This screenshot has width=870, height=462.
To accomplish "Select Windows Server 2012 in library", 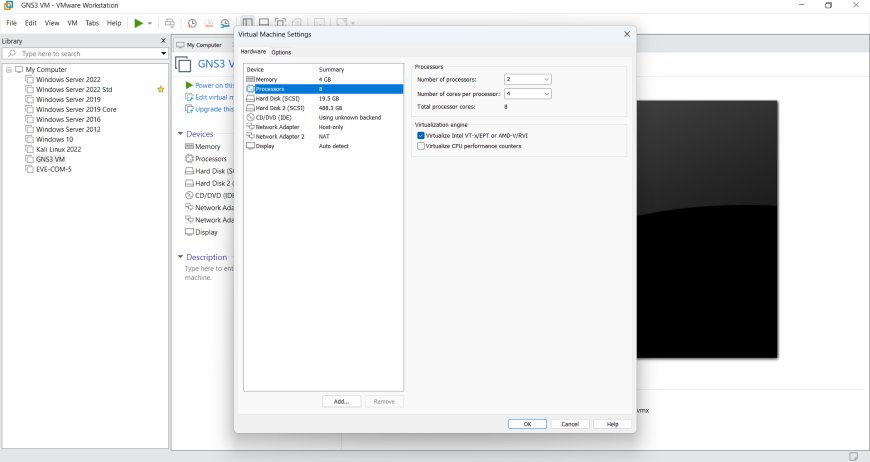I will [x=68, y=129].
